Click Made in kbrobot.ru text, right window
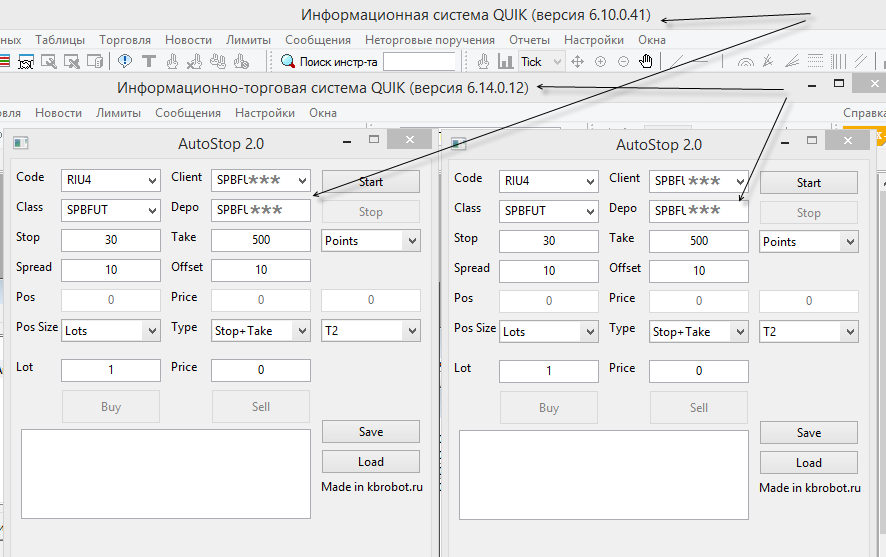The width and height of the screenshot is (886, 557). pos(810,488)
